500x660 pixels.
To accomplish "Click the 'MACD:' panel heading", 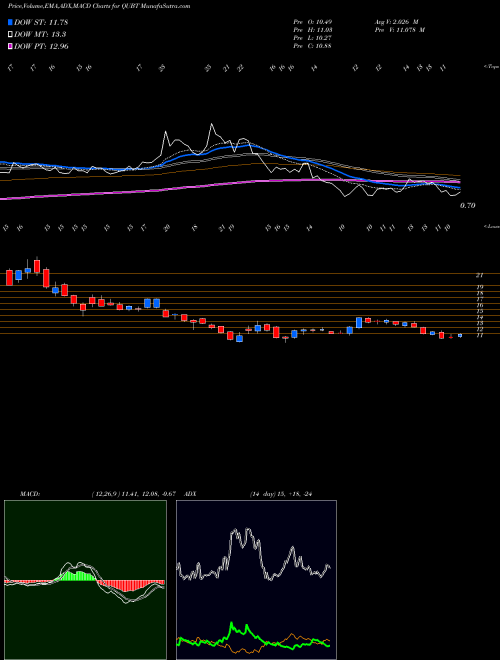I will point(29,494).
